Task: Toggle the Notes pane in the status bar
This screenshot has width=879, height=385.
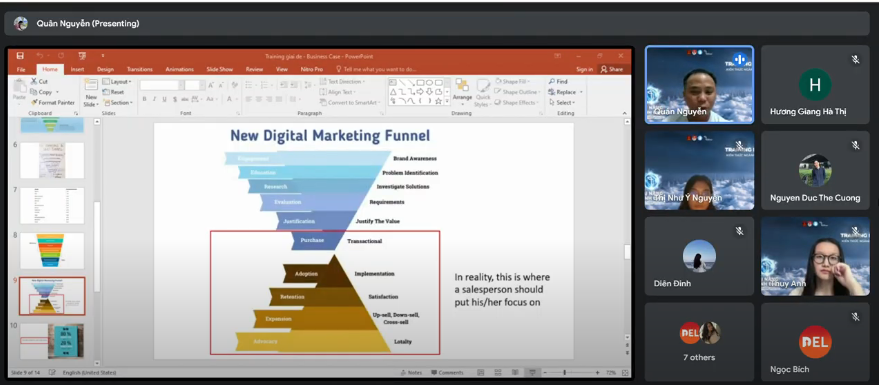Action: (x=411, y=373)
